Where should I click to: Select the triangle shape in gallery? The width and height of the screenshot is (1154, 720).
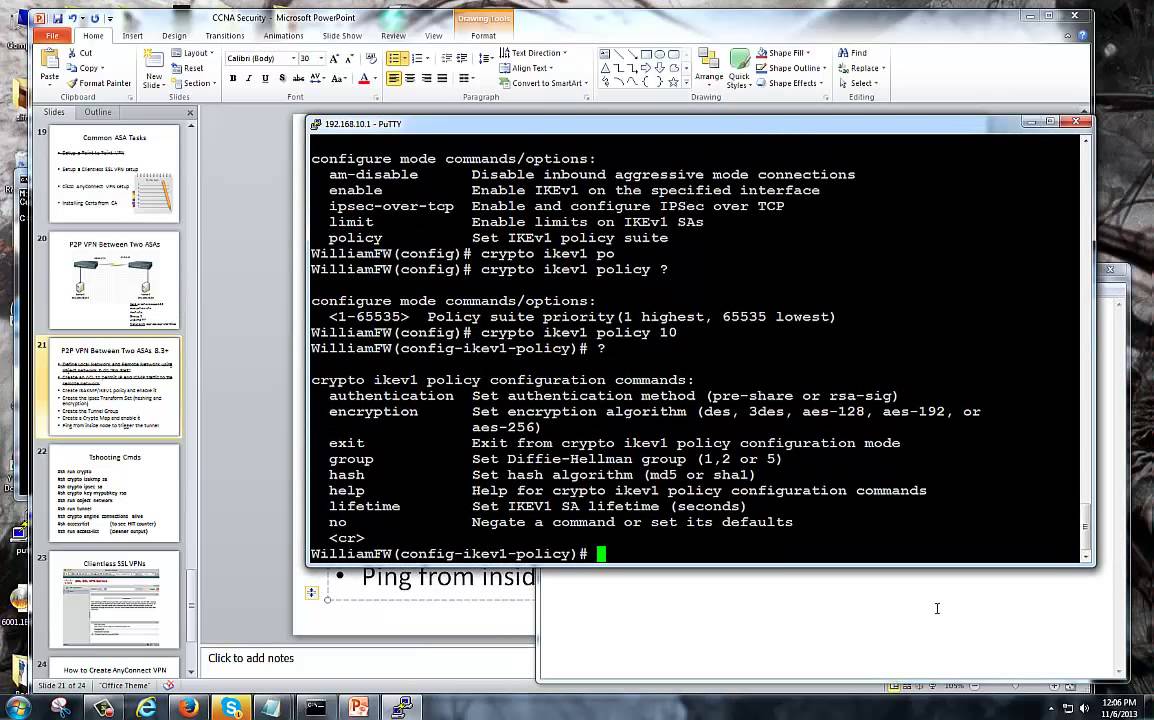[605, 68]
